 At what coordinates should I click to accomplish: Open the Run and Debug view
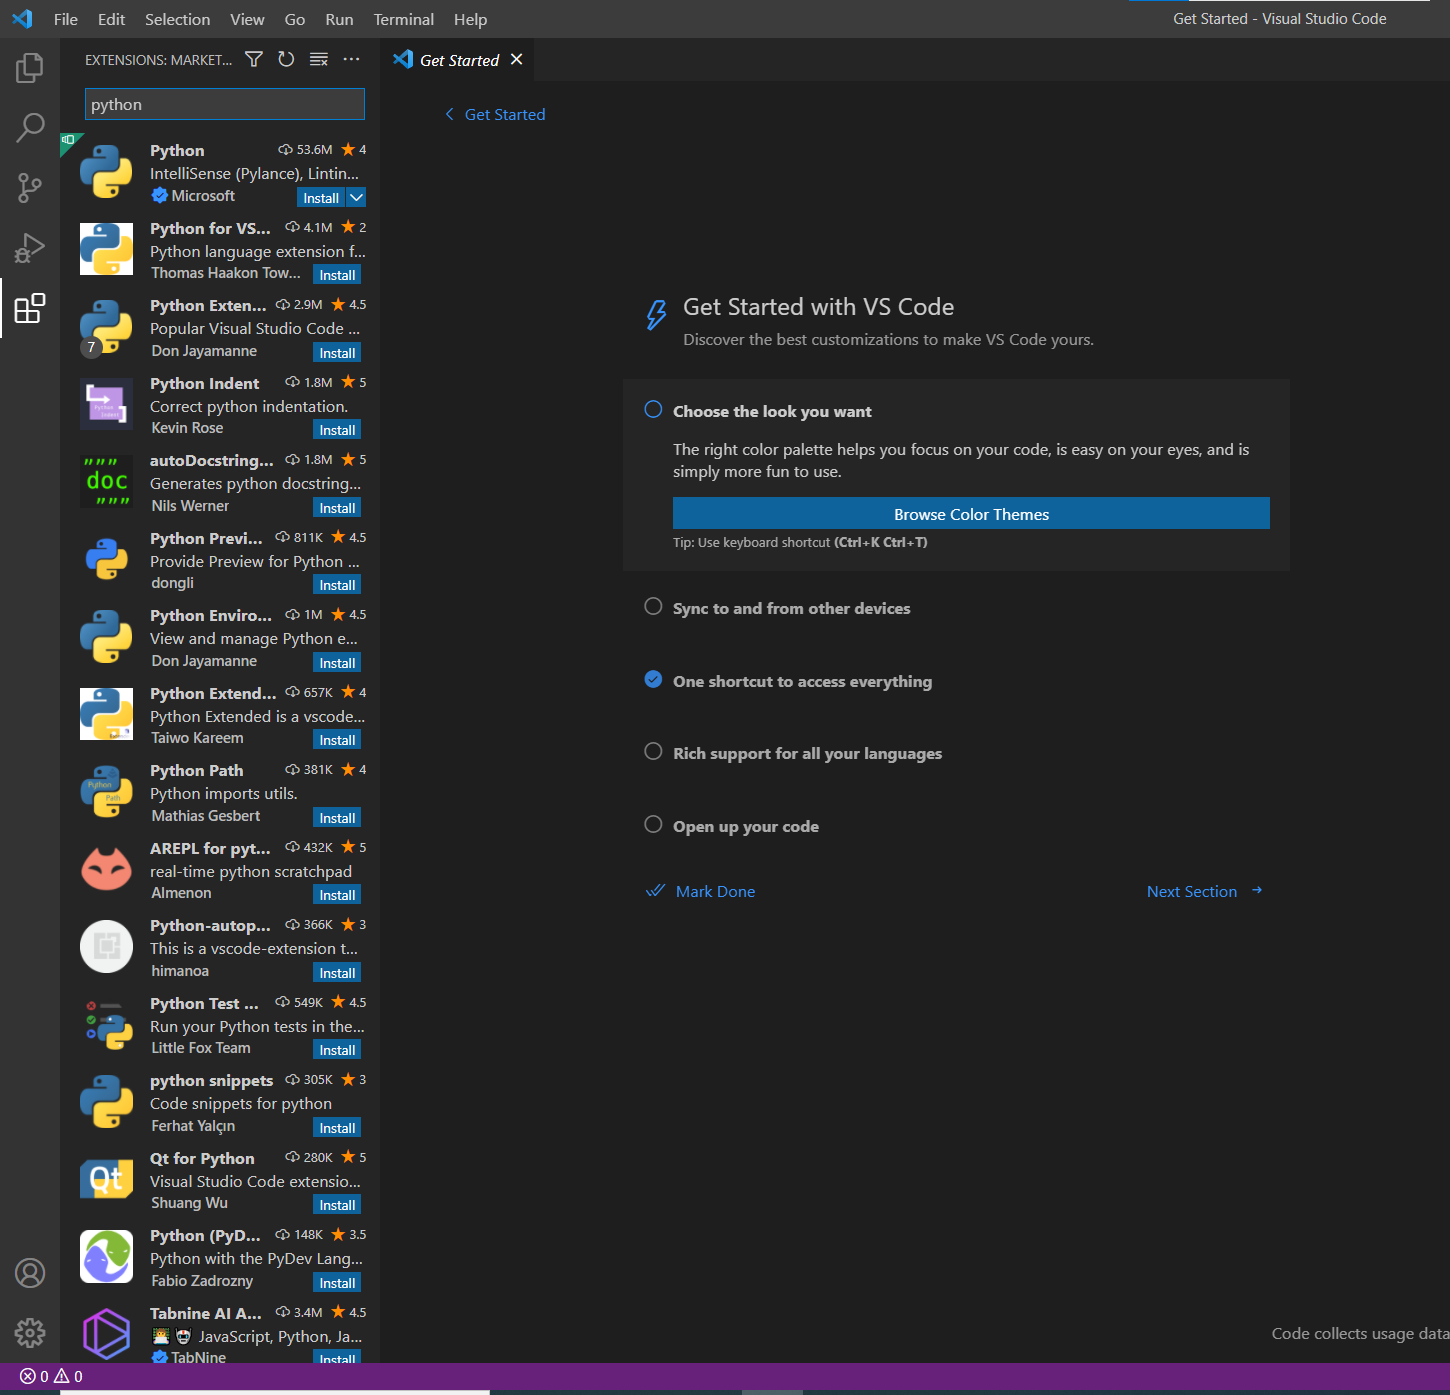[30, 248]
